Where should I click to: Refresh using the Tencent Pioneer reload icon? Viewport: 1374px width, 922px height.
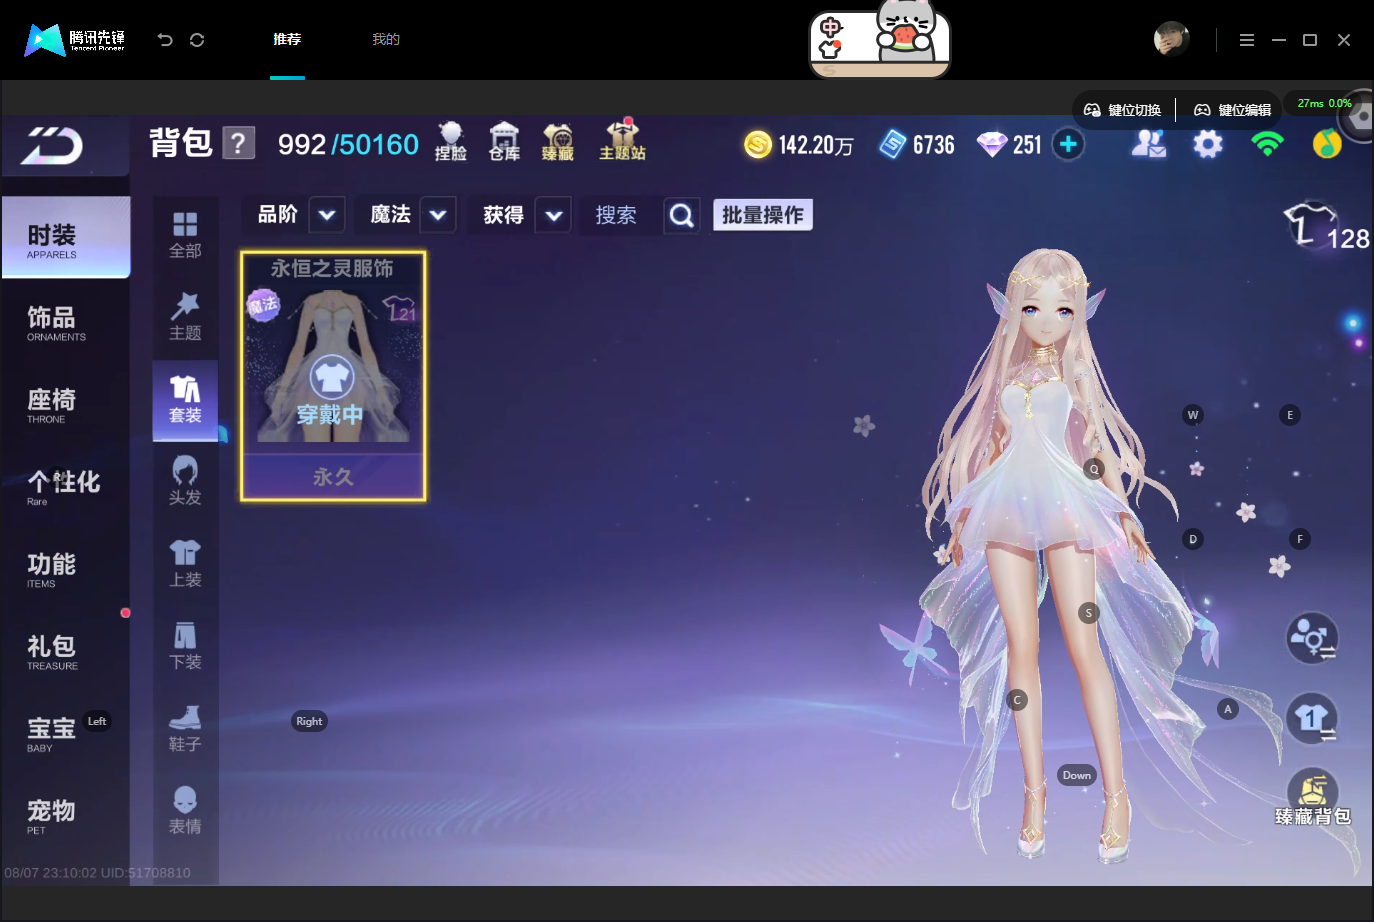pyautogui.click(x=197, y=40)
